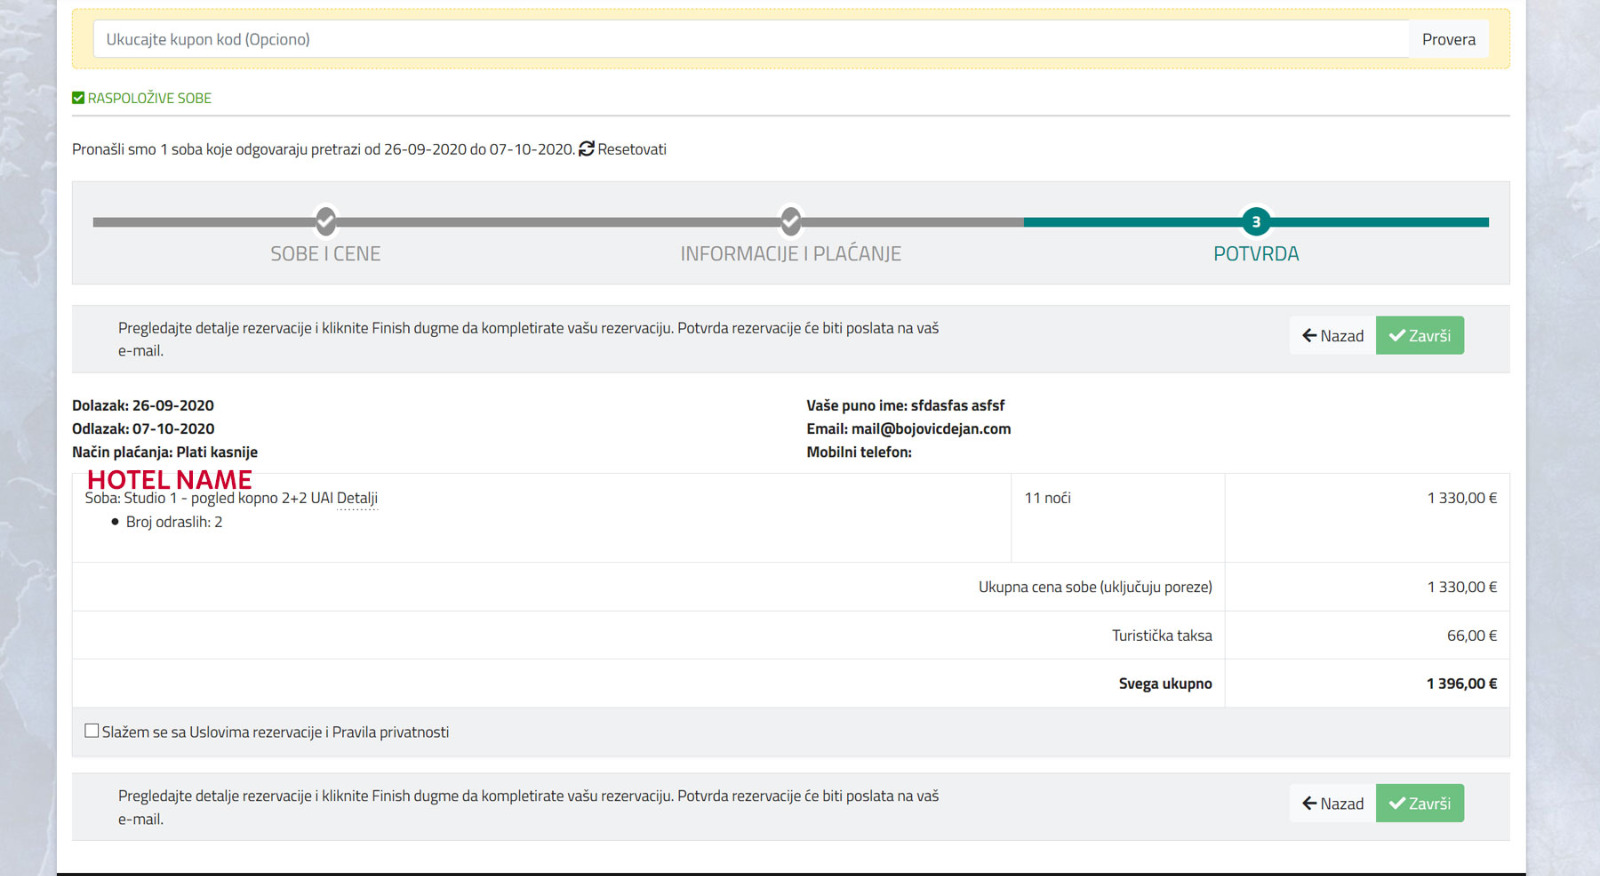This screenshot has height=876, width=1600.
Task: Focus the 'Ukucajte kupon kod' input field
Action: tap(750, 40)
